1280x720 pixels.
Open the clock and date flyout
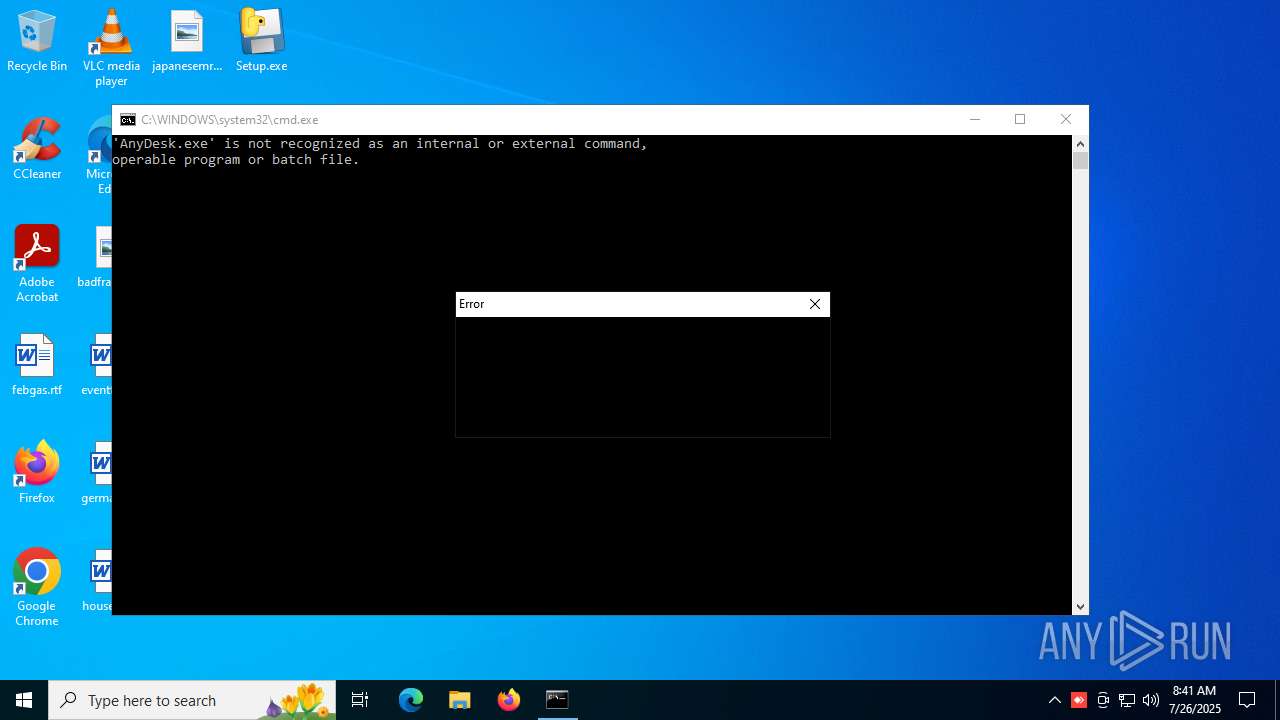(1194, 700)
